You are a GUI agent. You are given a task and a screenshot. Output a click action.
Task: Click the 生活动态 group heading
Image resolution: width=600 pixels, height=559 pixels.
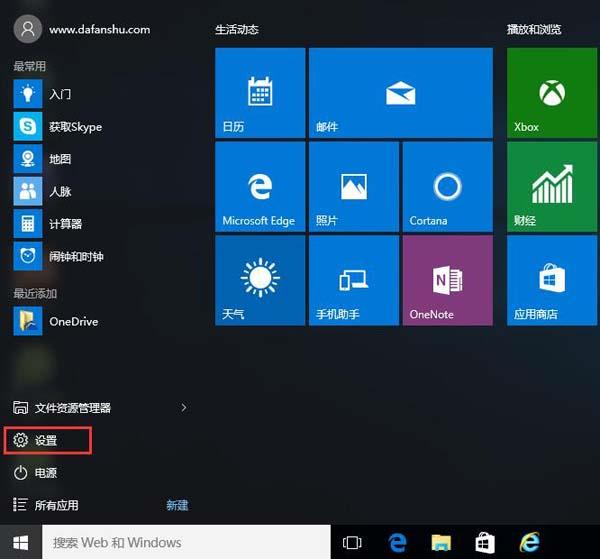tap(237, 29)
